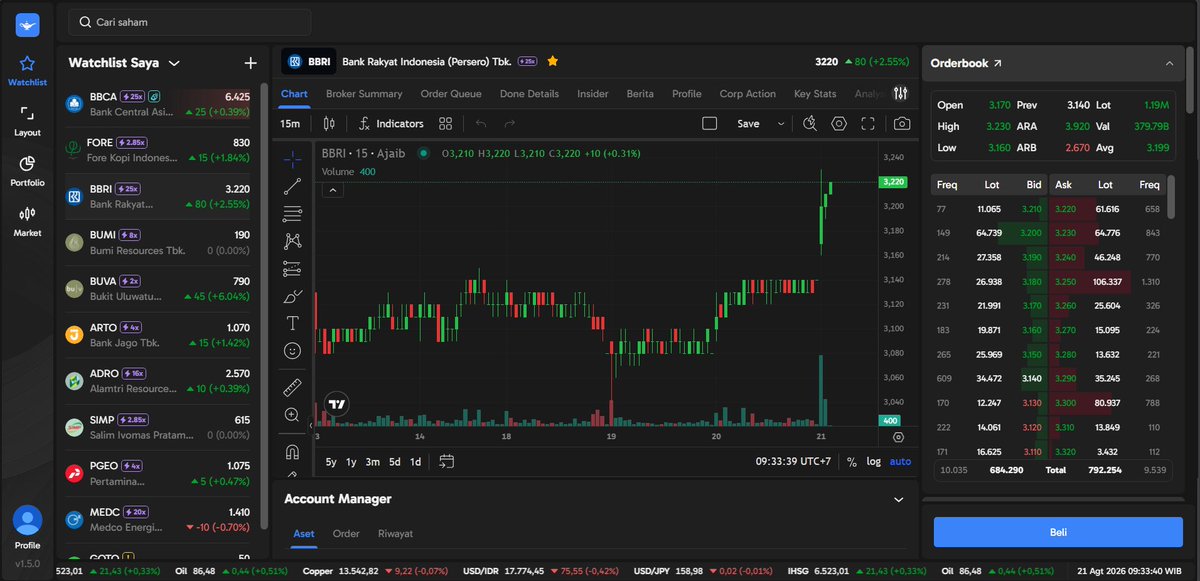Viewport: 1200px width, 581px height.
Task: Set chart range to 3m
Action: [x=372, y=462]
